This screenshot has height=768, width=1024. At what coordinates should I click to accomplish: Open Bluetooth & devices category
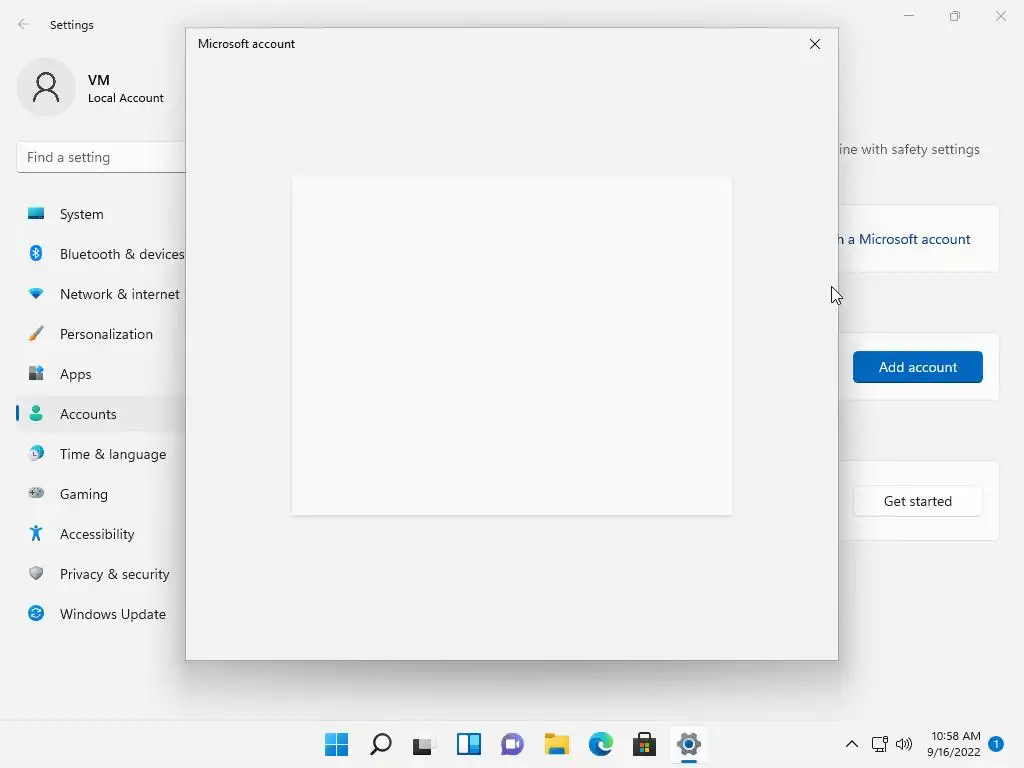(101, 254)
